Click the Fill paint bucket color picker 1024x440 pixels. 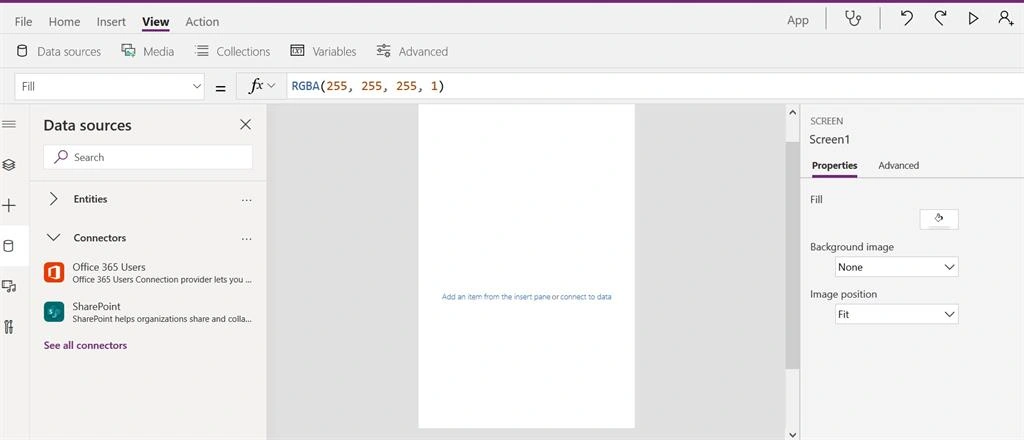point(939,219)
